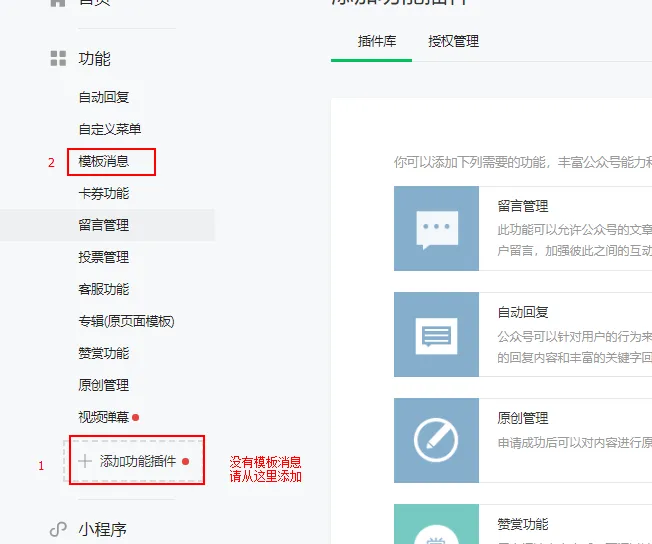The image size is (652, 544).
Task: Open 专辑(原页面模板) sidebar item
Action: pos(126,321)
